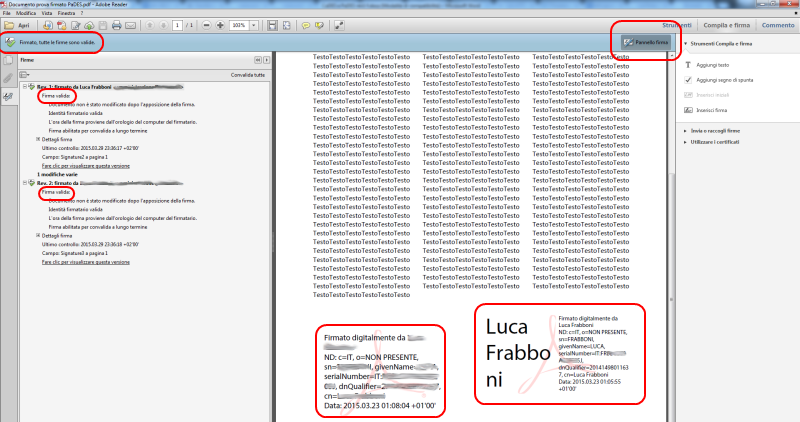Zoom out with the minus button
The image size is (800, 422).
click(x=206, y=25)
